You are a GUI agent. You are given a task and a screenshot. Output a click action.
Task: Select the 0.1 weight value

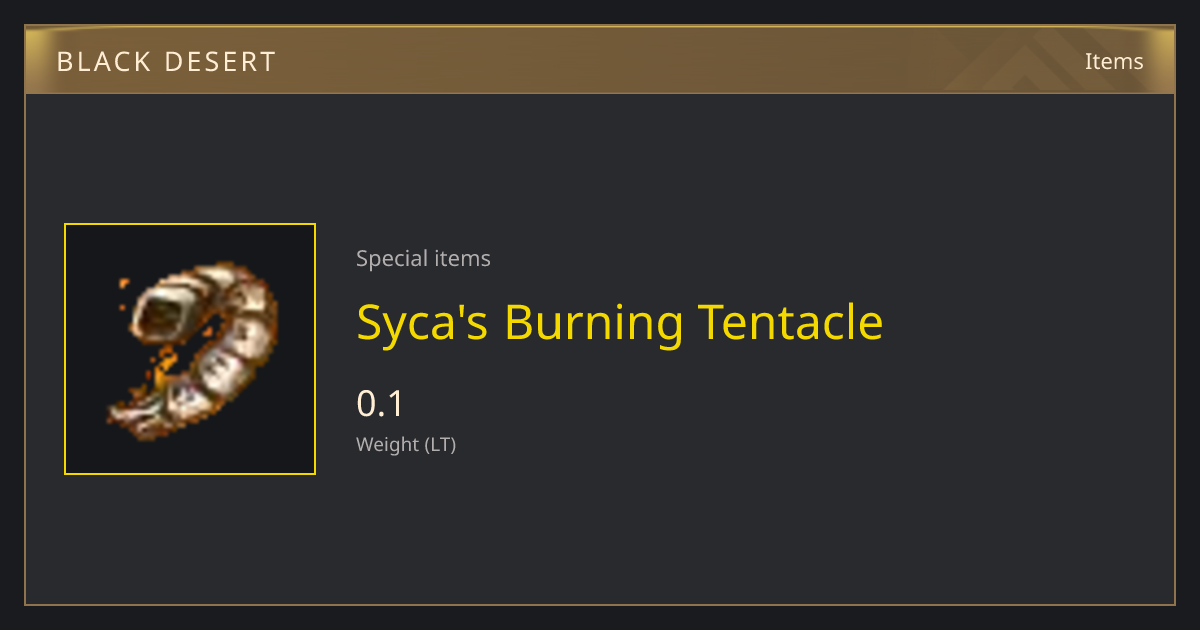380,404
